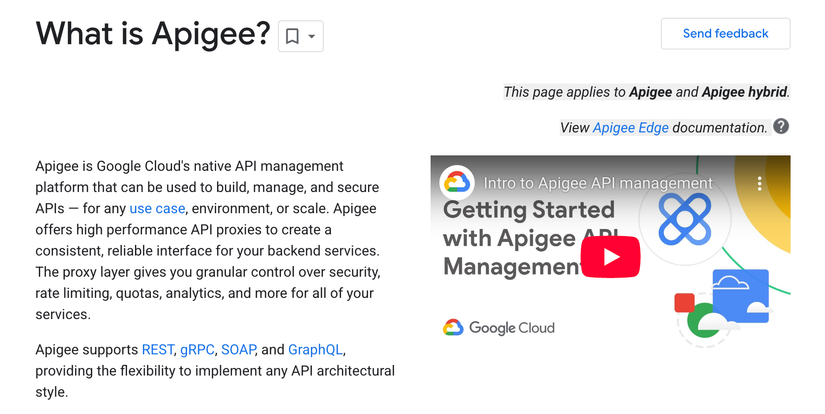Open the SOAP link
The width and height of the screenshot is (825, 414).
tap(238, 350)
